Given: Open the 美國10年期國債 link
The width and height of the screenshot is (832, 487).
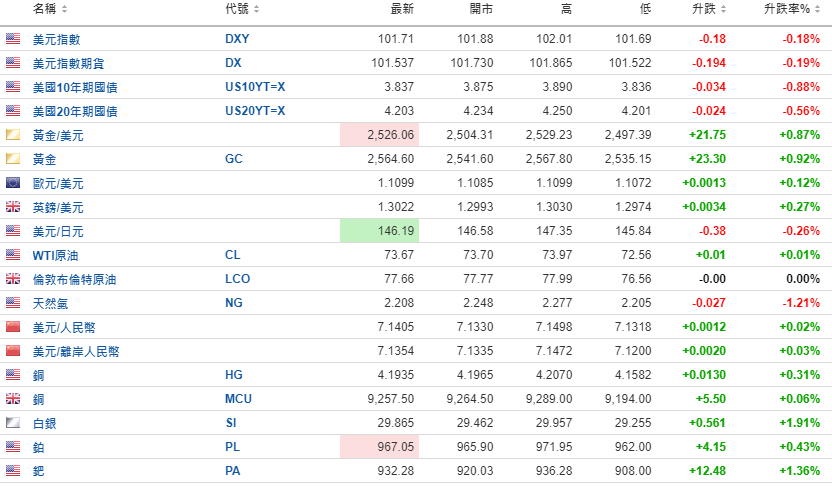Looking at the screenshot, I should pyautogui.click(x=75, y=87).
